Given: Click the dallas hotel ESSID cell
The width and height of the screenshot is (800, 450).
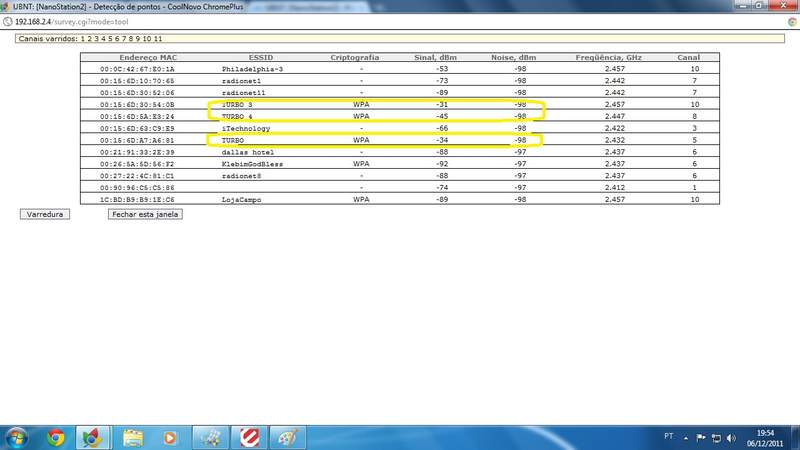Looking at the screenshot, I should click(247, 152).
